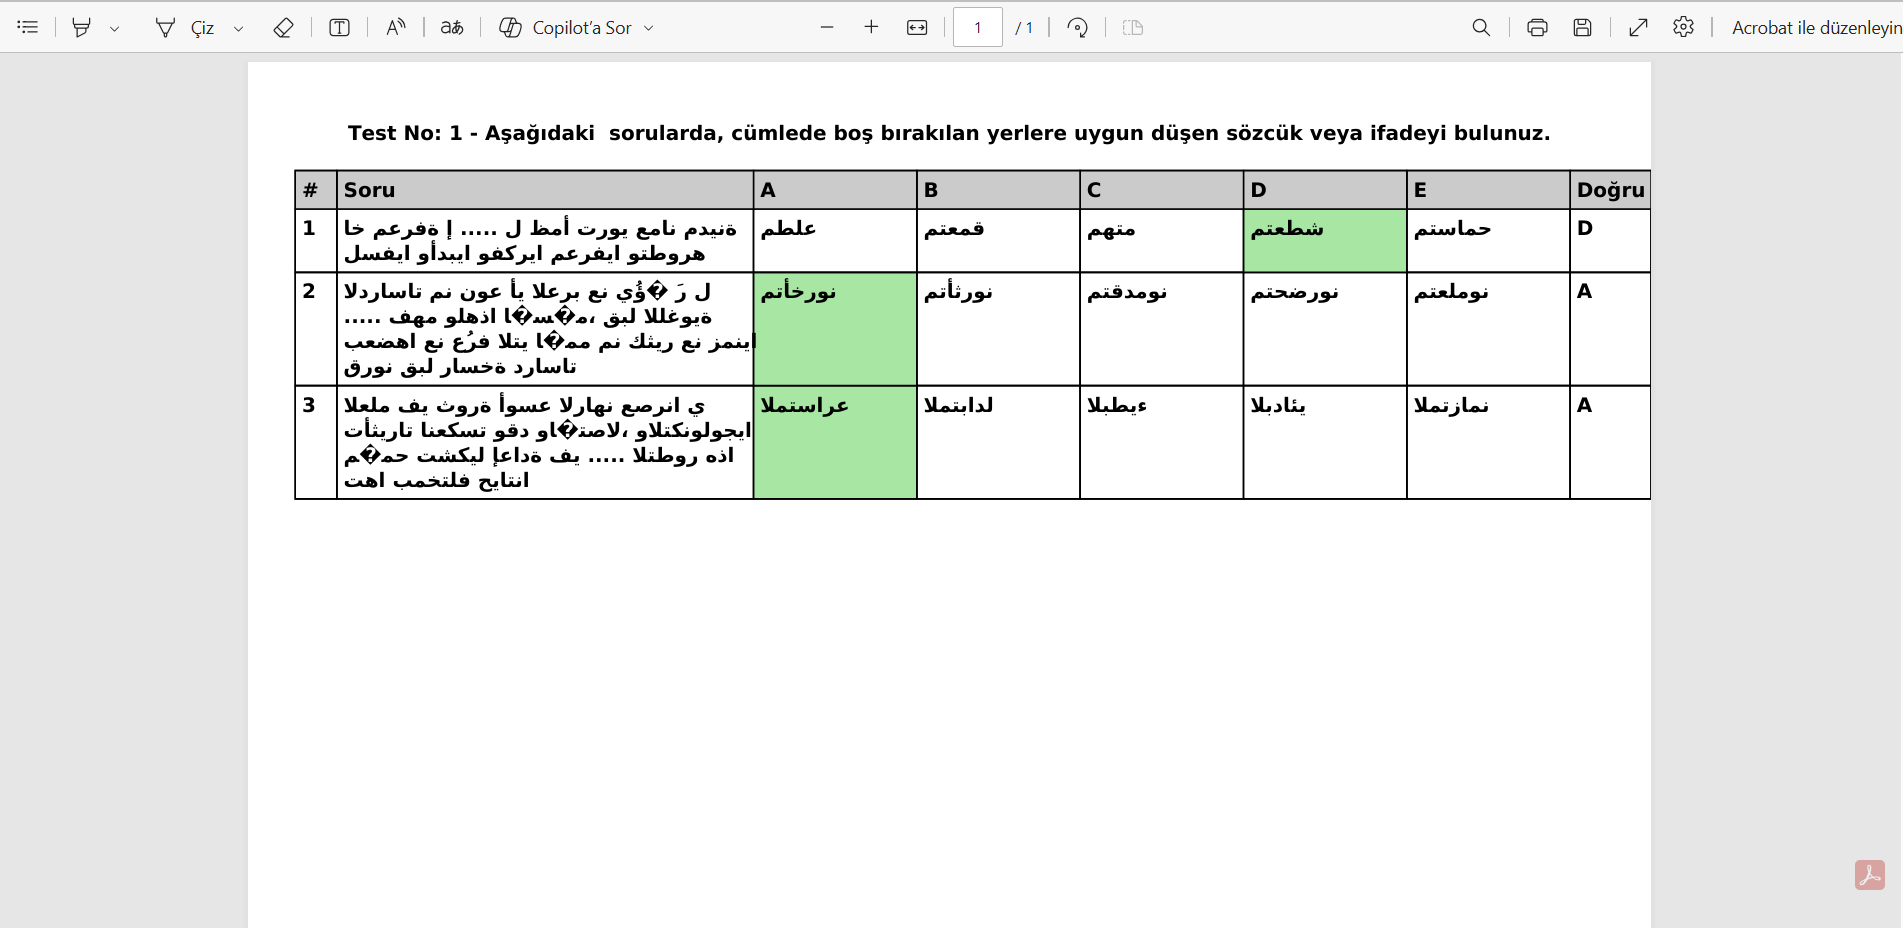Zoom out with the minus icon

tap(827, 27)
